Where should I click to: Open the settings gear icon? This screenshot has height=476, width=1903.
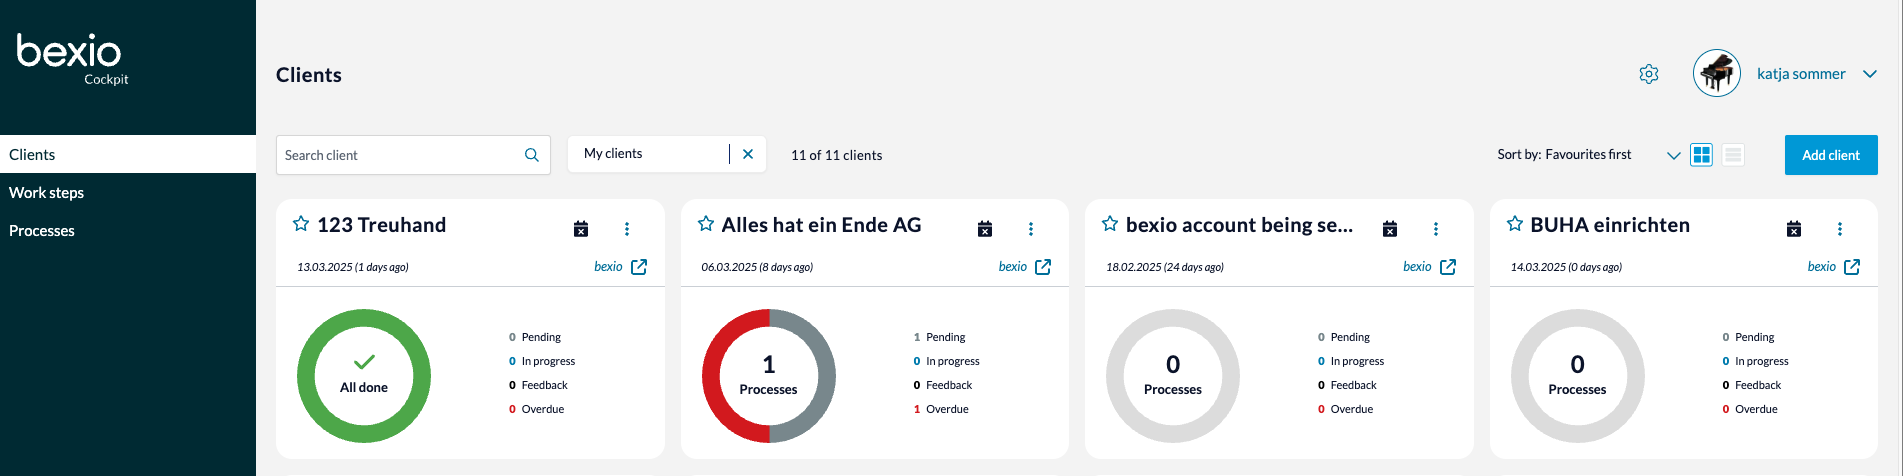pos(1649,74)
